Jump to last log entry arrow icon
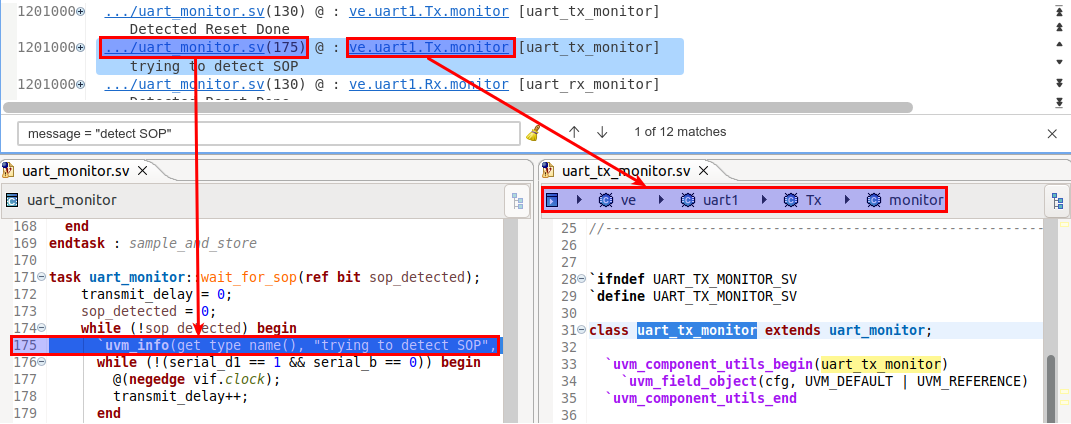1071x424 pixels. pyautogui.click(x=1059, y=102)
